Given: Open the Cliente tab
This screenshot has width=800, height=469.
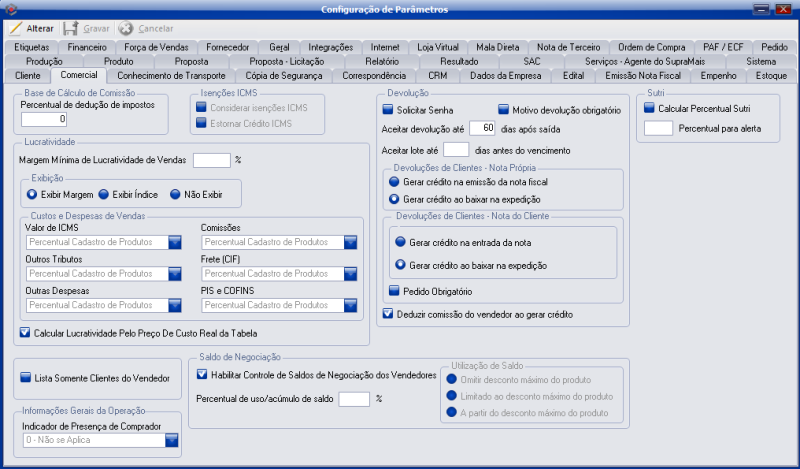Looking at the screenshot, I should click(28, 76).
